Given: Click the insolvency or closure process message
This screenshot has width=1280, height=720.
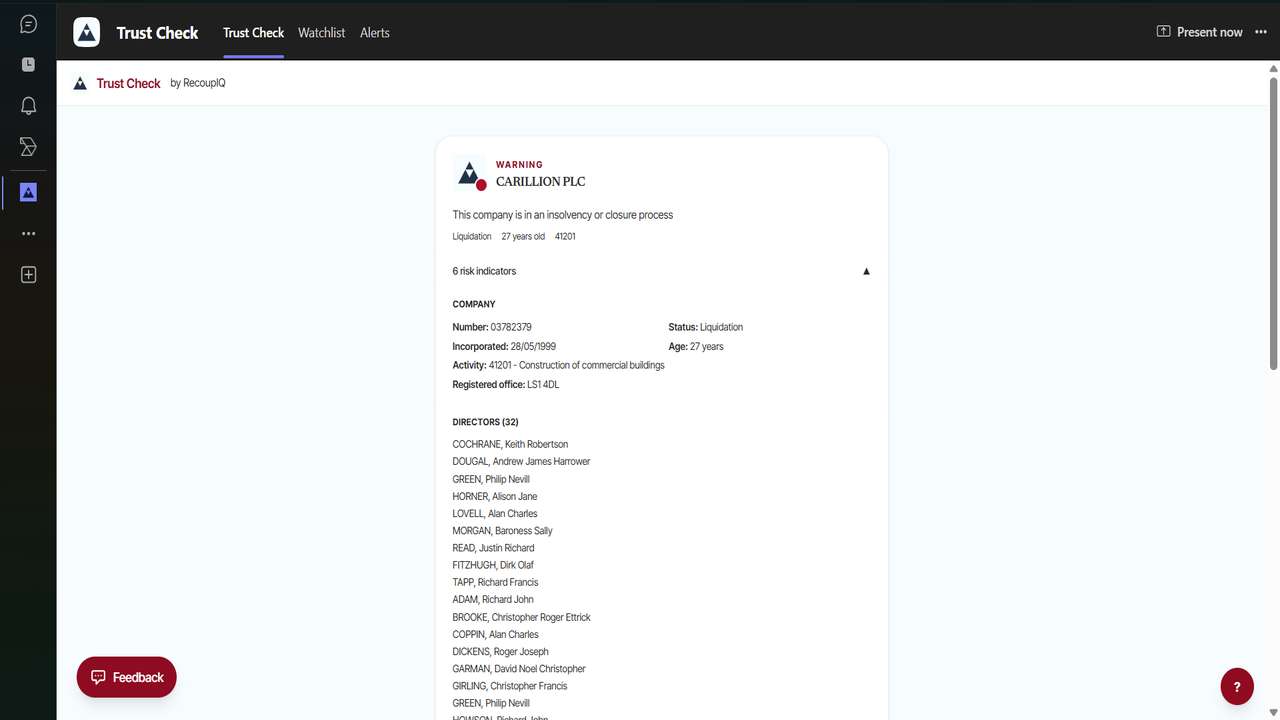Looking at the screenshot, I should [563, 215].
